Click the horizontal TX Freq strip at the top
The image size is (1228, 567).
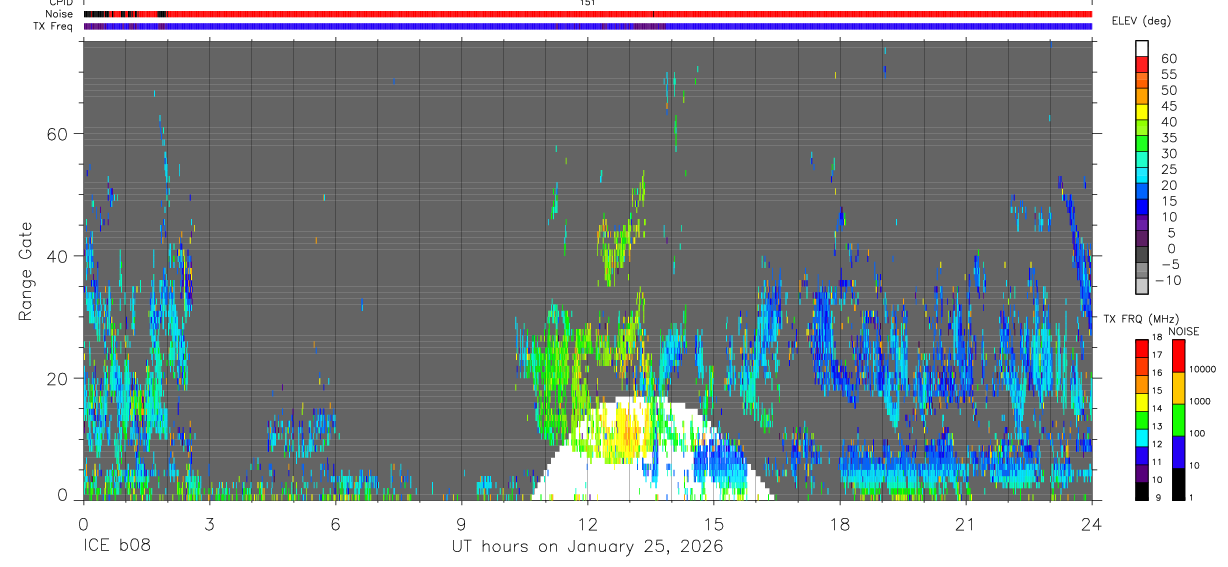(x=587, y=26)
